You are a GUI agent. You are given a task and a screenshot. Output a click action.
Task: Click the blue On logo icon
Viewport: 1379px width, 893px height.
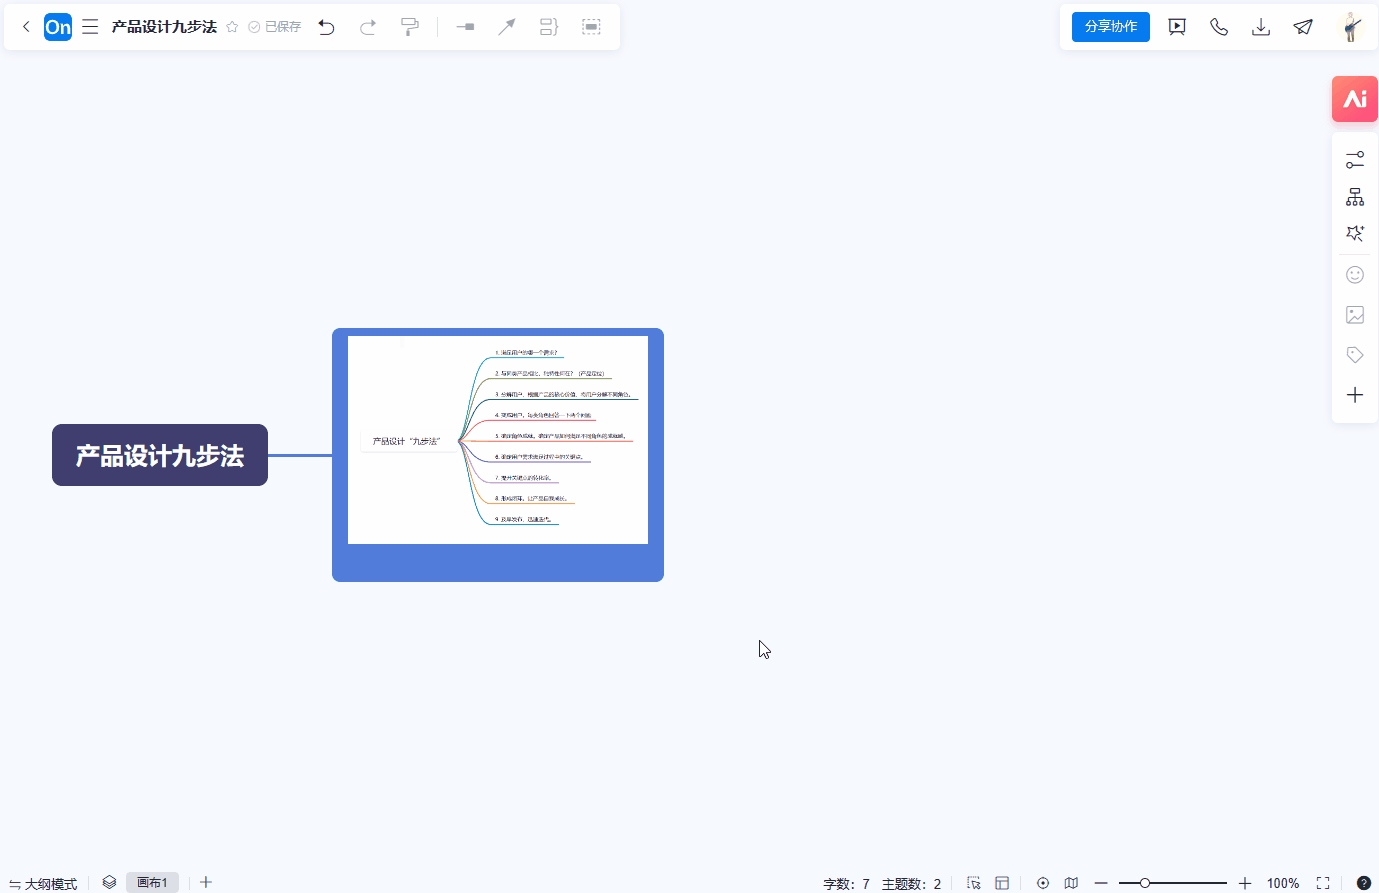(58, 27)
